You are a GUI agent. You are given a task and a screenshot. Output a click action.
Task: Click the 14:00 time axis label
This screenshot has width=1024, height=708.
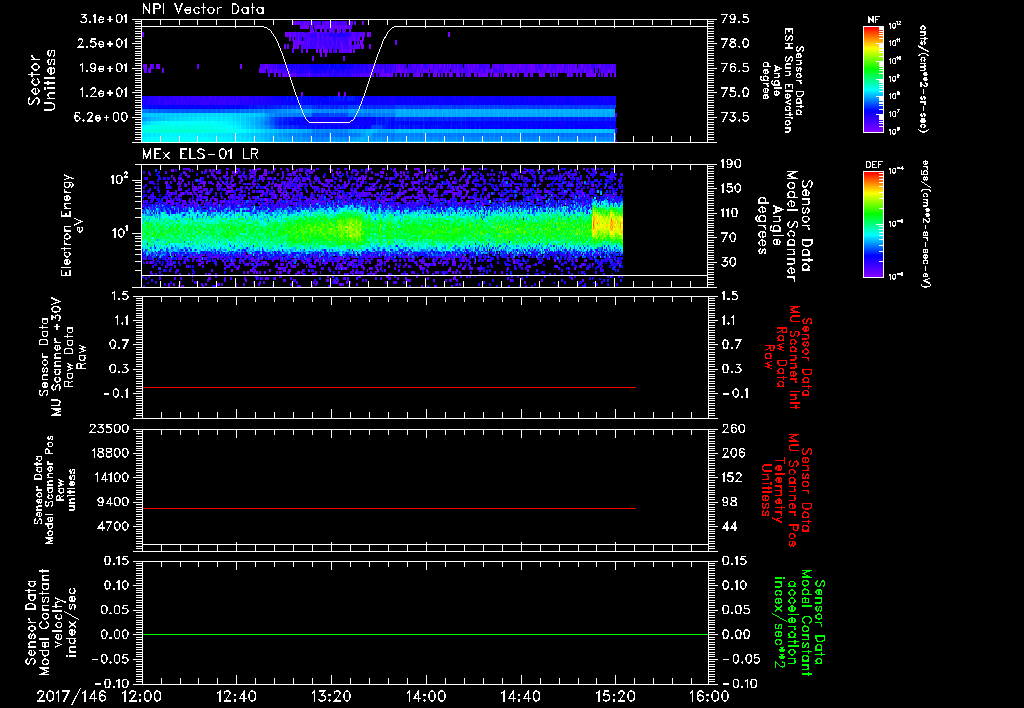(x=426, y=696)
